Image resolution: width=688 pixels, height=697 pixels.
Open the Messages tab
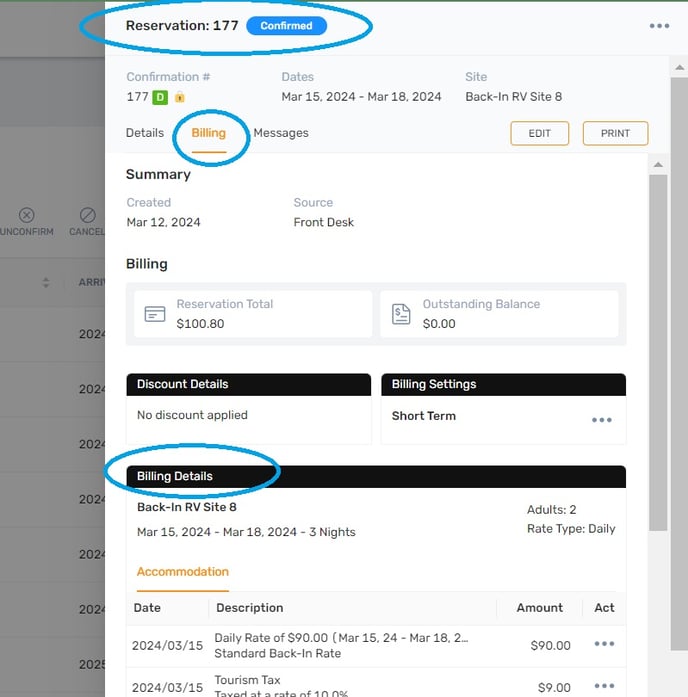(281, 133)
